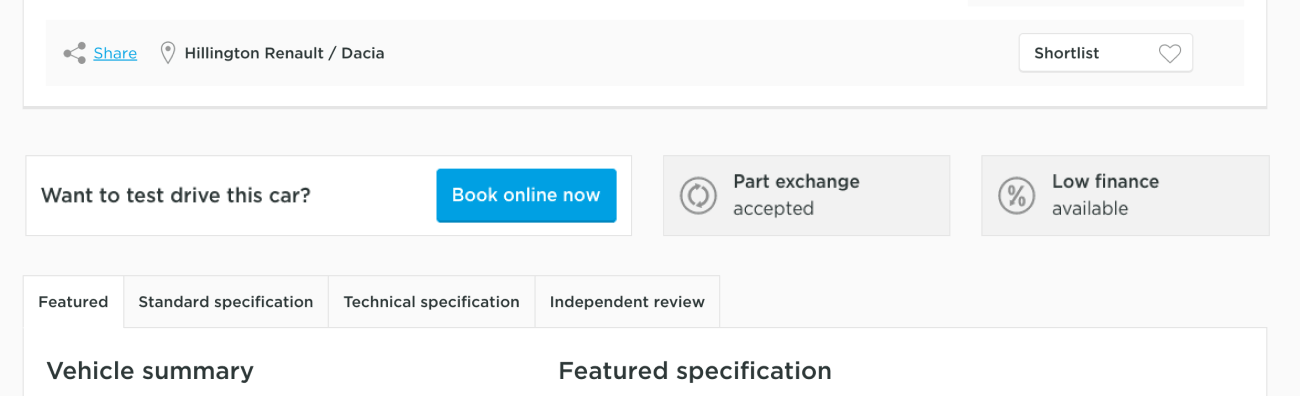
Task: Click the Featured specification heading
Action: pyautogui.click(x=695, y=371)
